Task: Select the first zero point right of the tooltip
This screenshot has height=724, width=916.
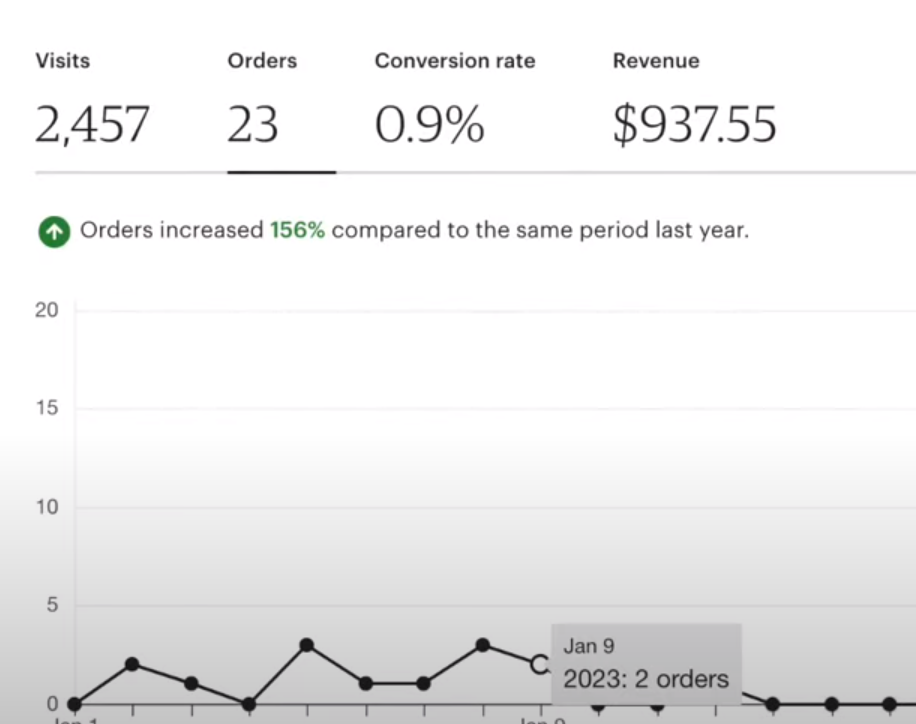Action: 773,704
